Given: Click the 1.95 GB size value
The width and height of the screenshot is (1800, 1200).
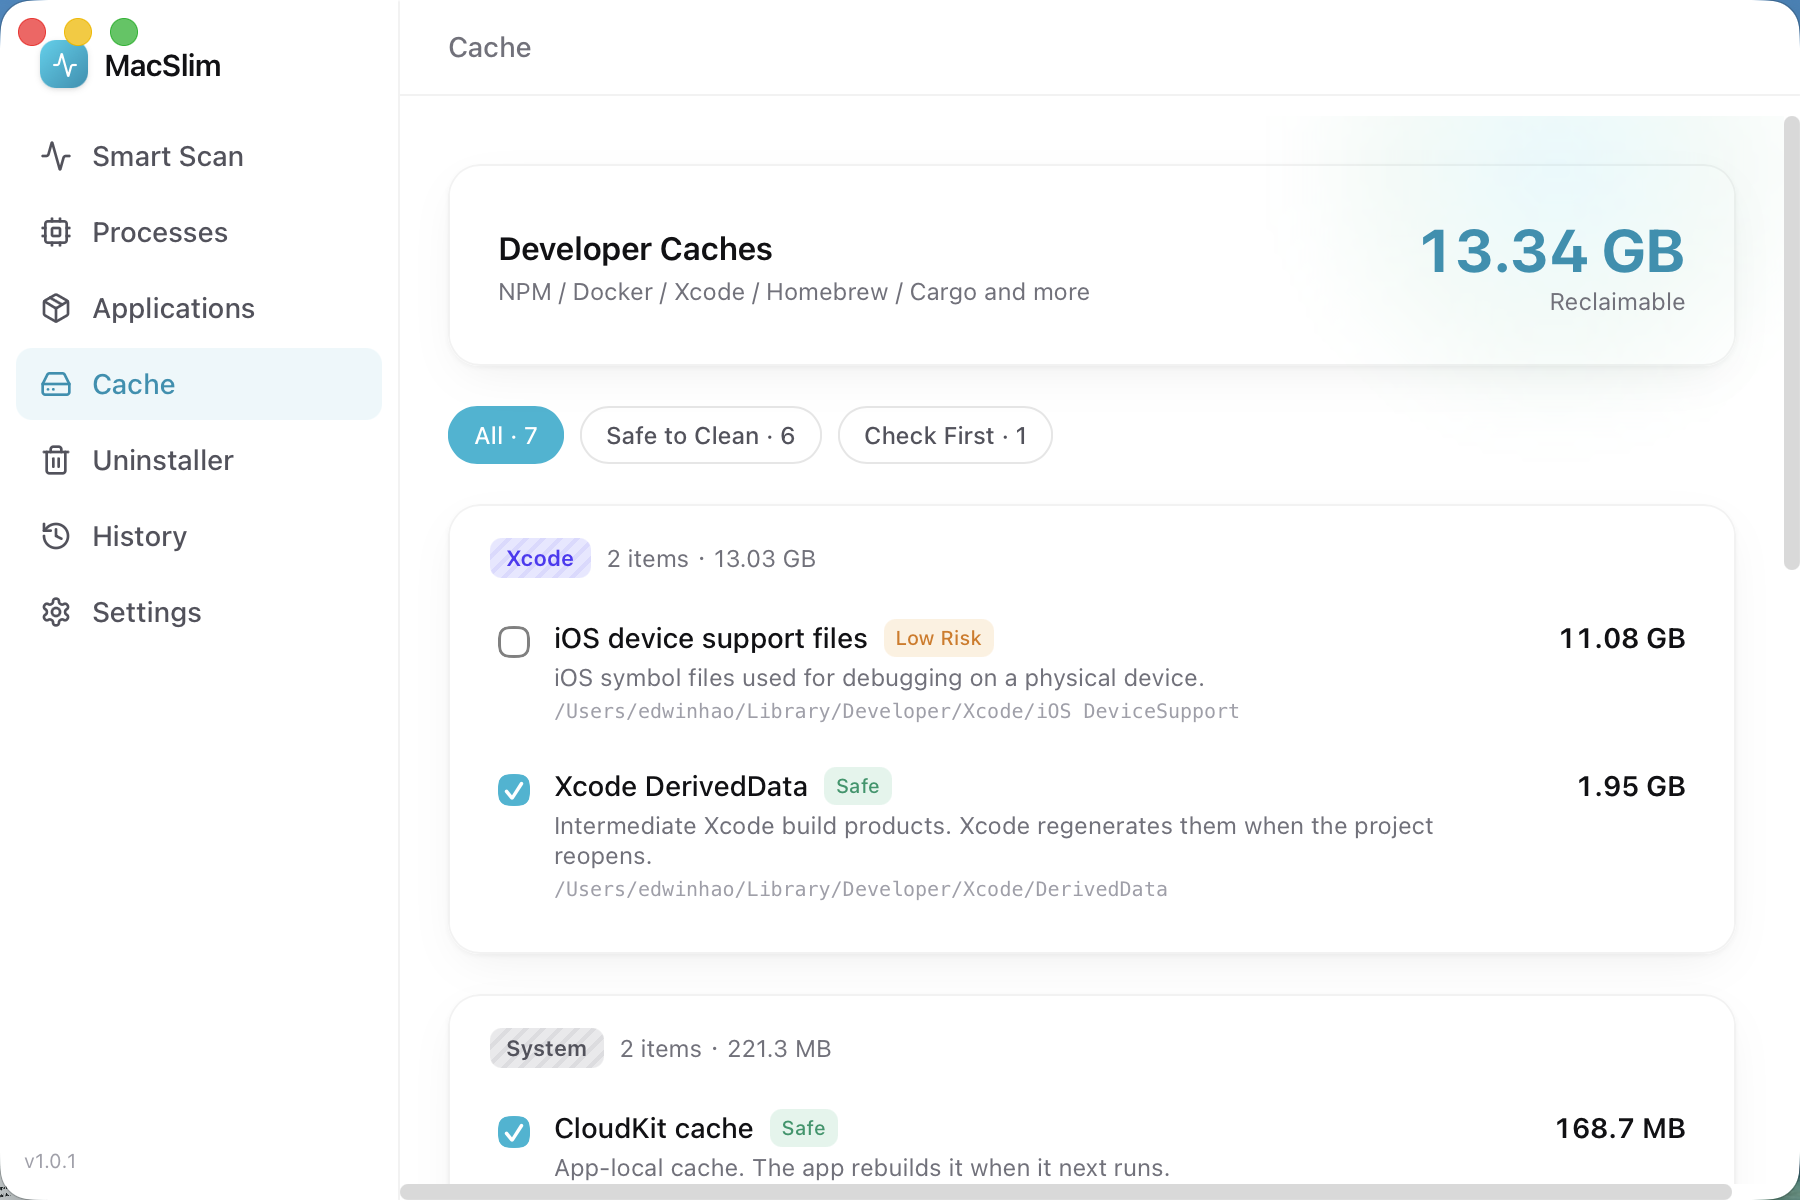Looking at the screenshot, I should pyautogui.click(x=1631, y=786).
